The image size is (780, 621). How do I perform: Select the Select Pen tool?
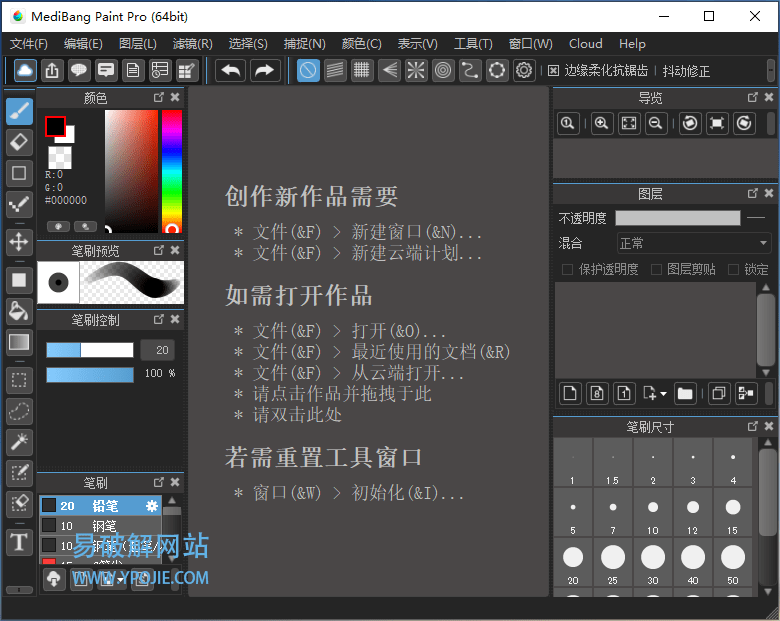click(19, 473)
